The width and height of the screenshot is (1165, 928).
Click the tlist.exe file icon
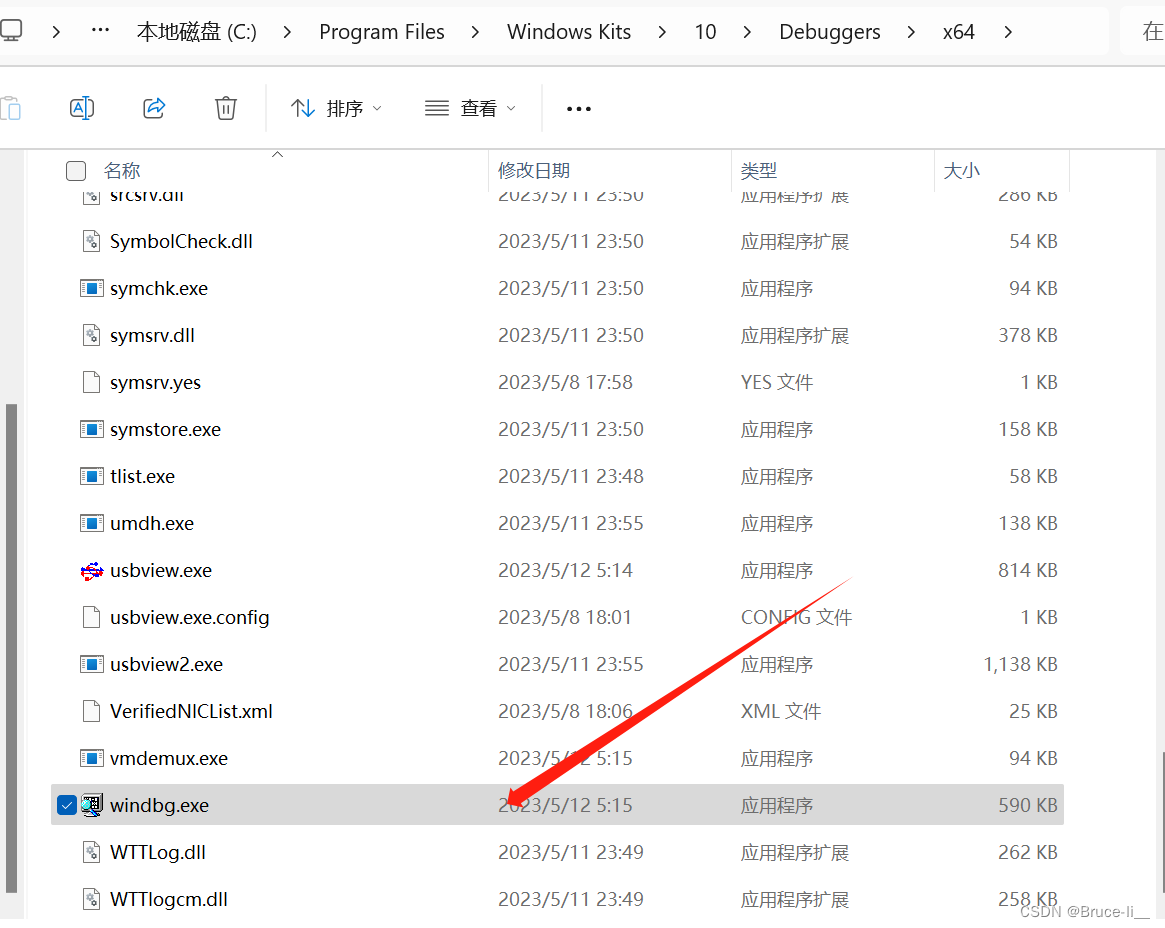tap(91, 476)
